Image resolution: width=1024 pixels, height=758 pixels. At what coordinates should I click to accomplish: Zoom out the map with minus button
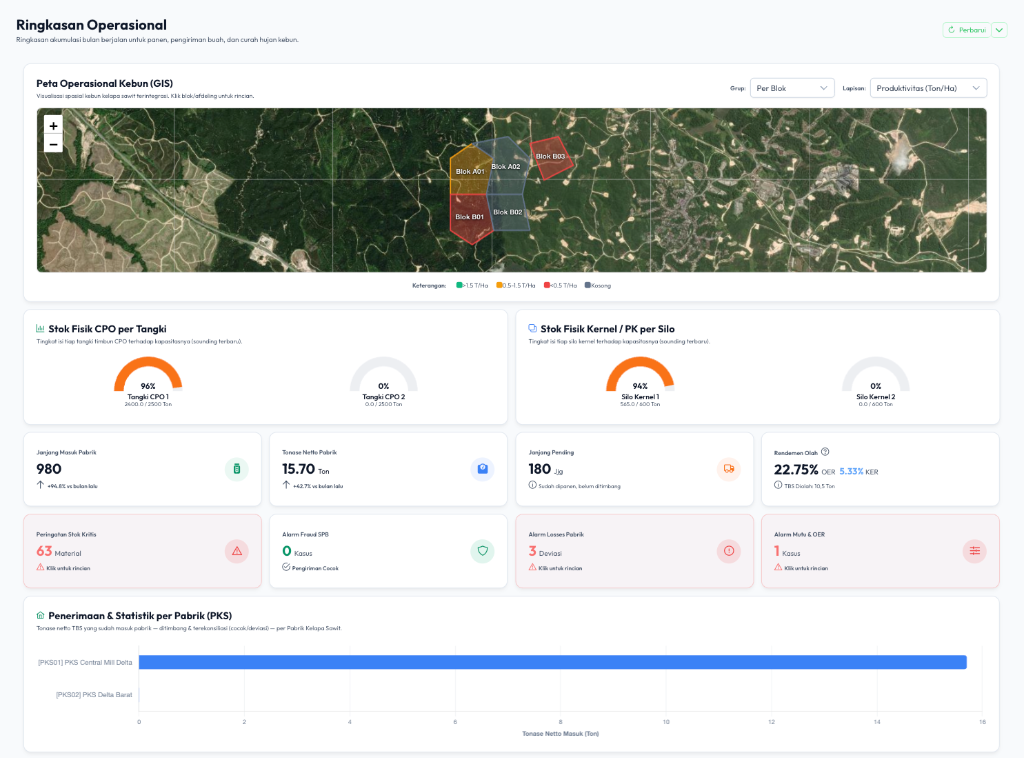tap(54, 144)
